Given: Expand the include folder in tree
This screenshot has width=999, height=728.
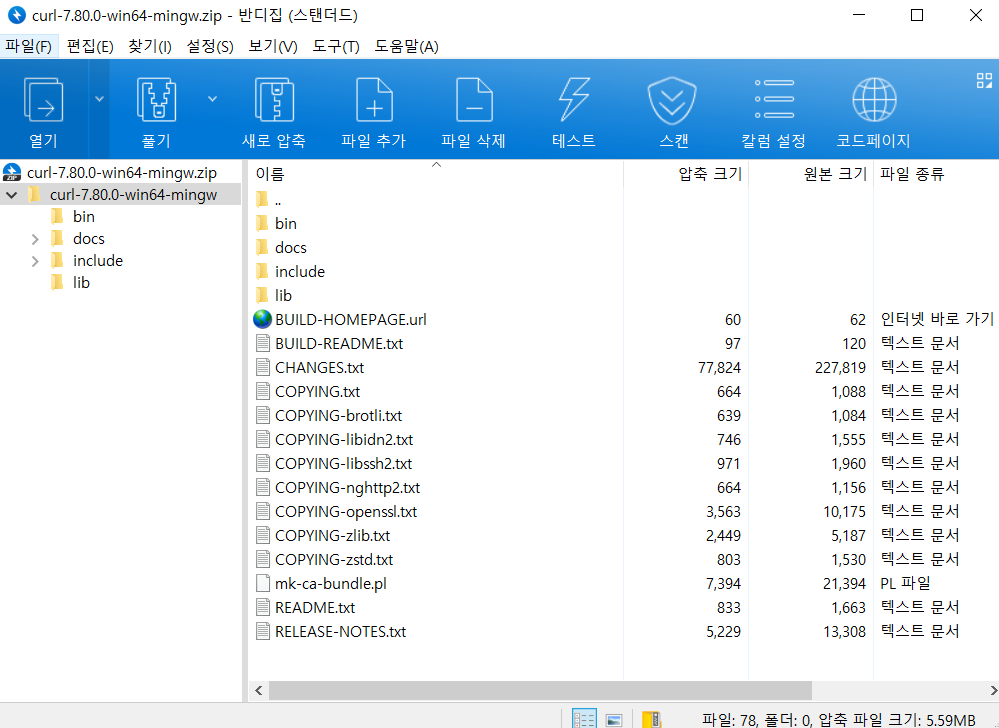Looking at the screenshot, I should 35,261.
